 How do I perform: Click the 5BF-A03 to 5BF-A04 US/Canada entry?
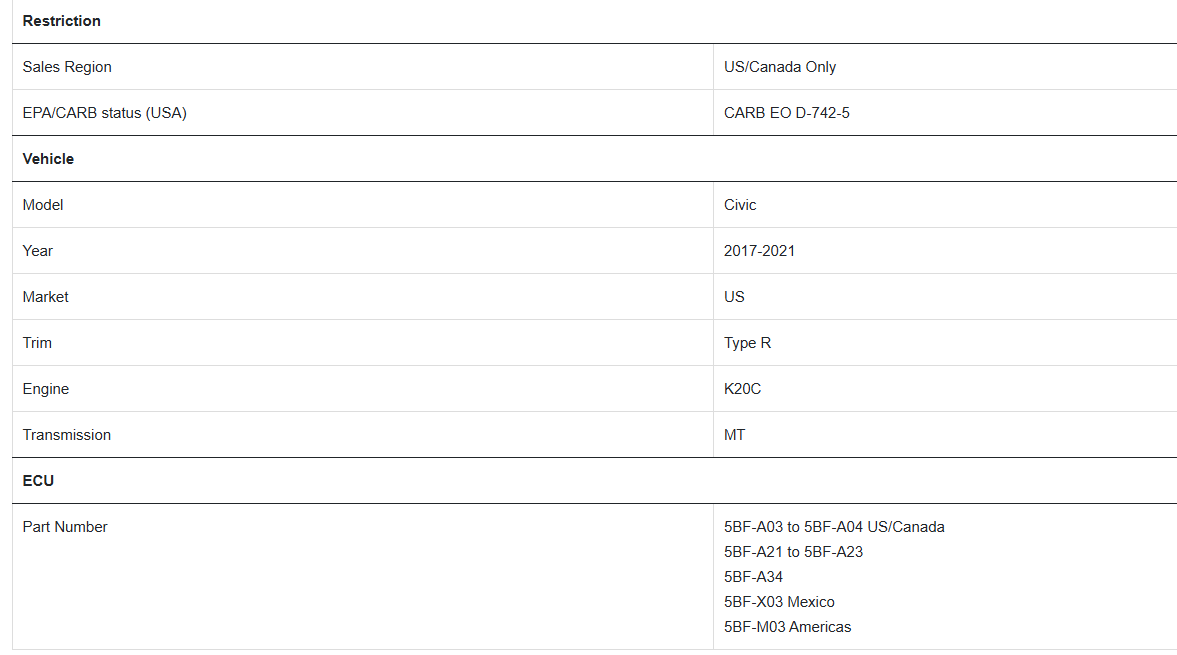click(x=834, y=527)
